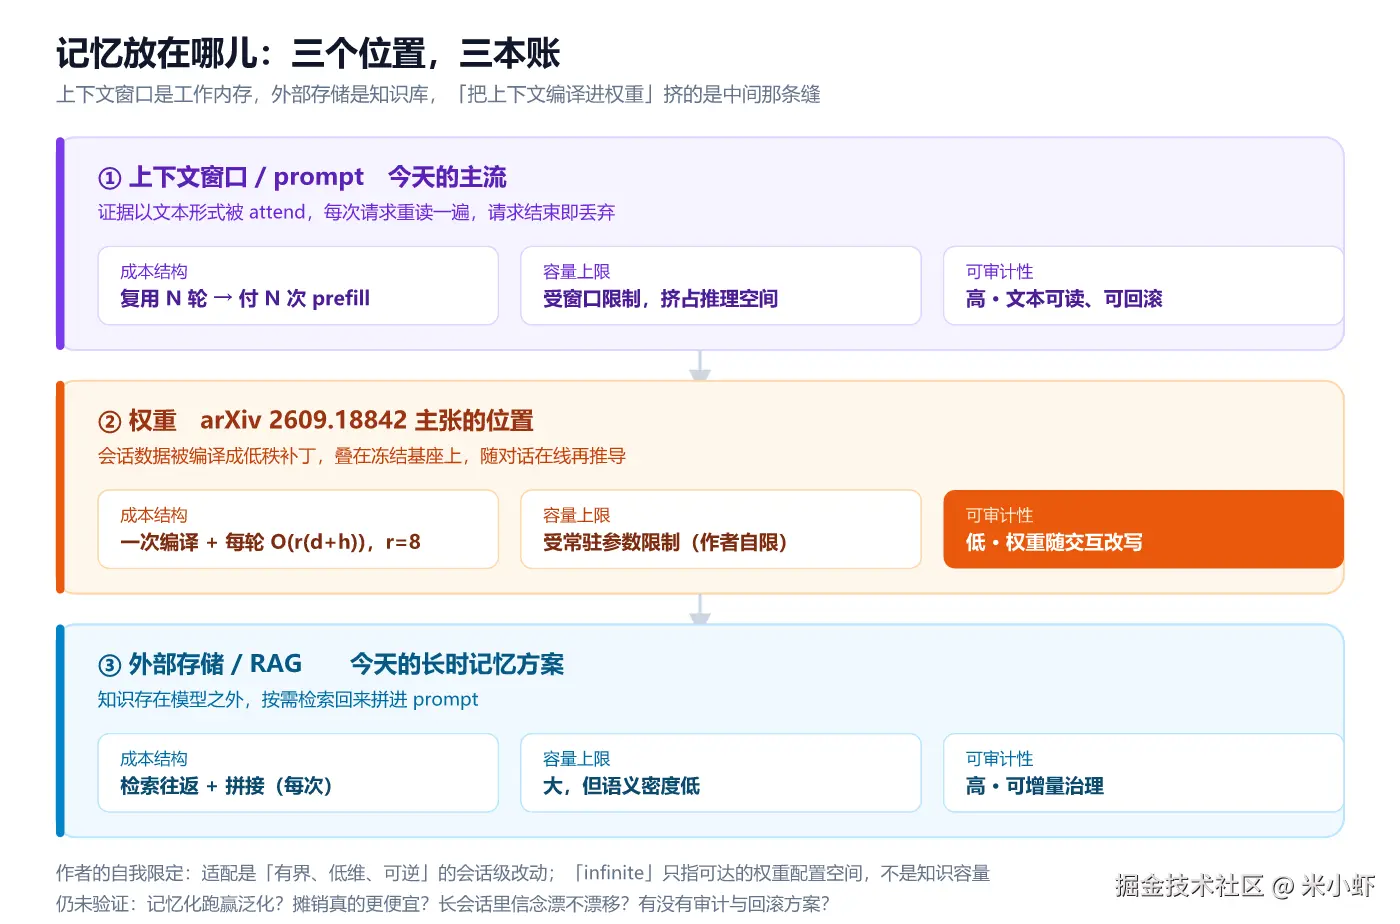Click the heading ③ 外部存储 / RAG
Viewport: 1400px width, 924px height.
pyautogui.click(x=200, y=664)
